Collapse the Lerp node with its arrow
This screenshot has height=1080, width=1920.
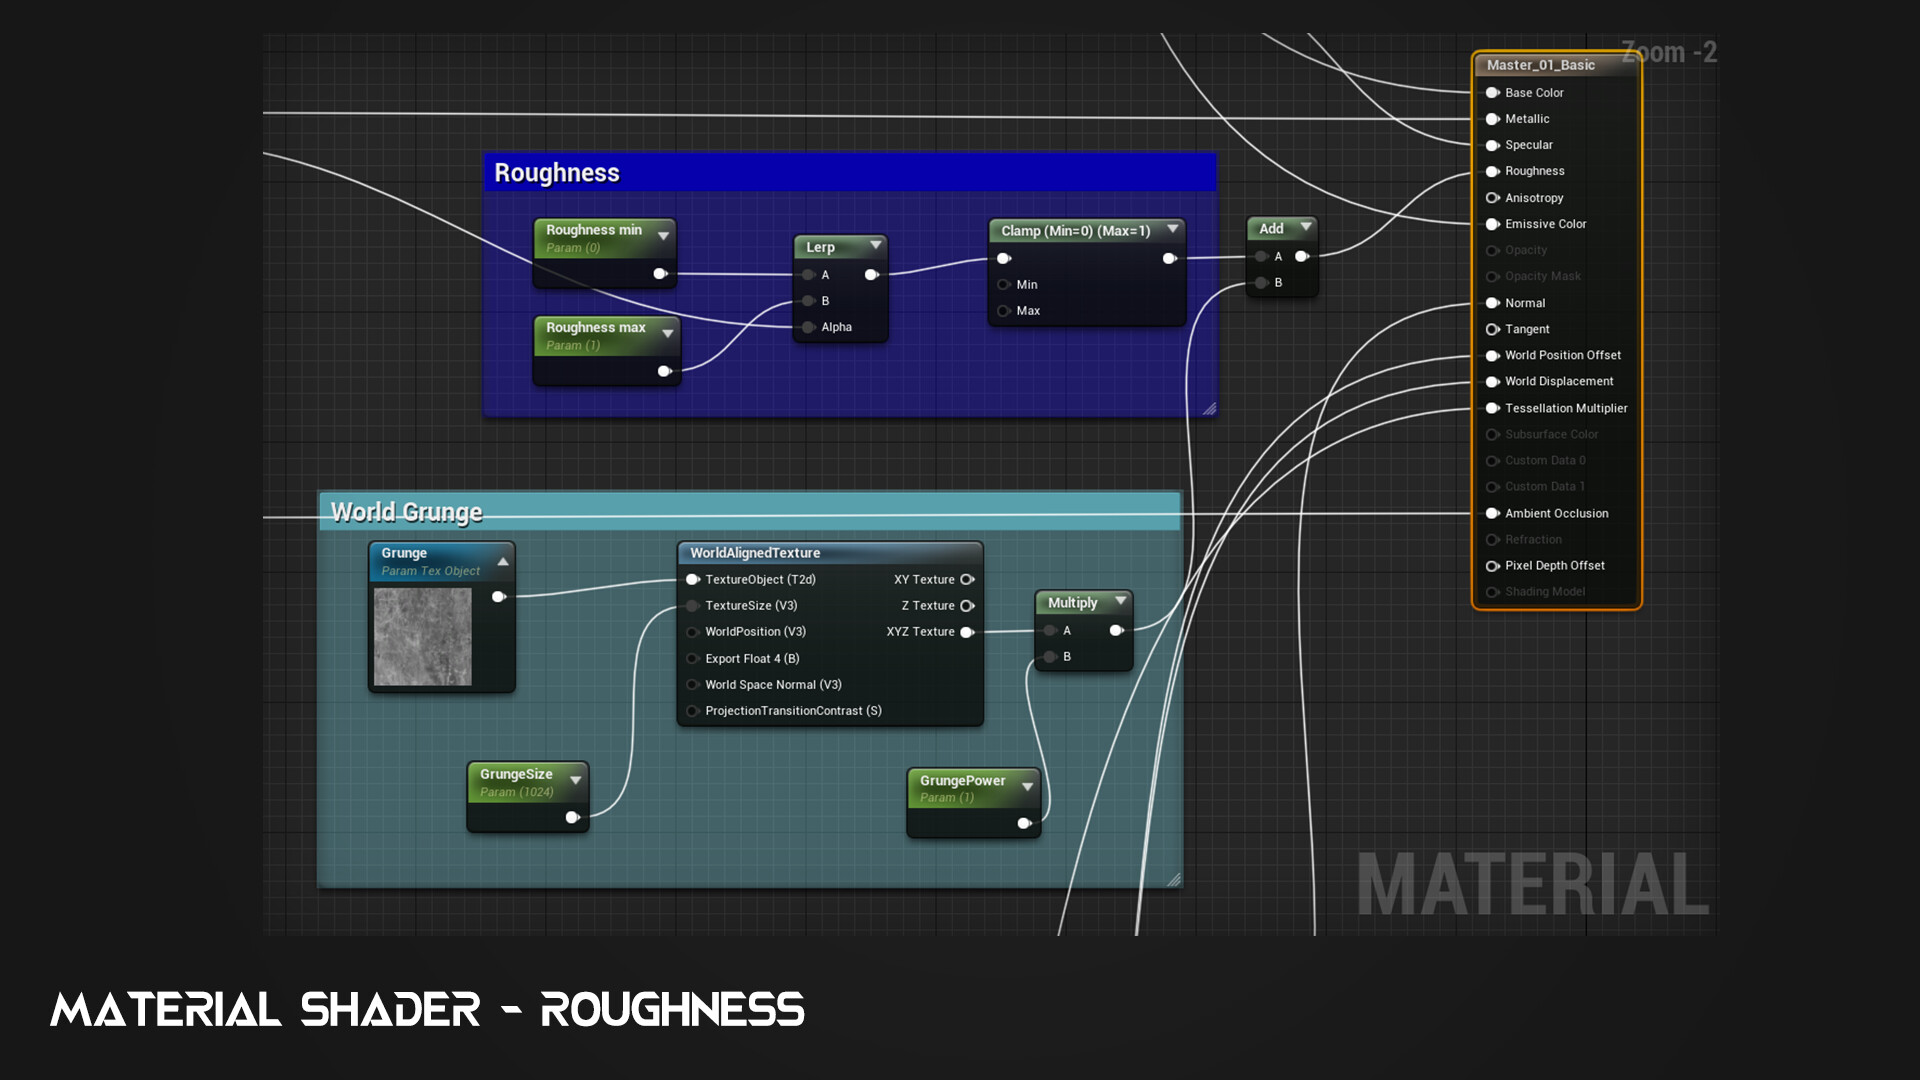(876, 245)
